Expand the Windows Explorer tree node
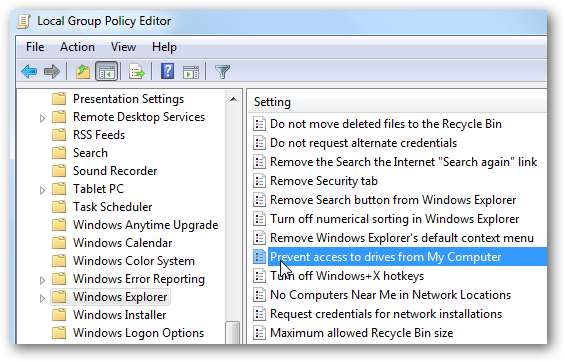Screen dimensions: 565x362 43,298
